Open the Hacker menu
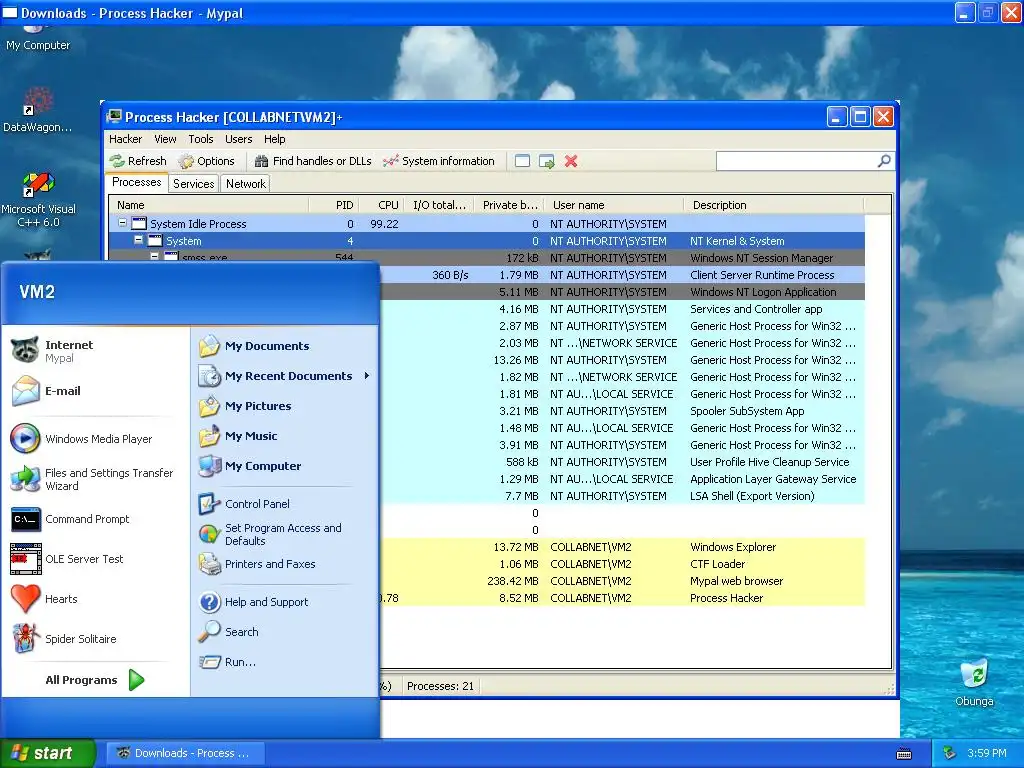 (125, 139)
